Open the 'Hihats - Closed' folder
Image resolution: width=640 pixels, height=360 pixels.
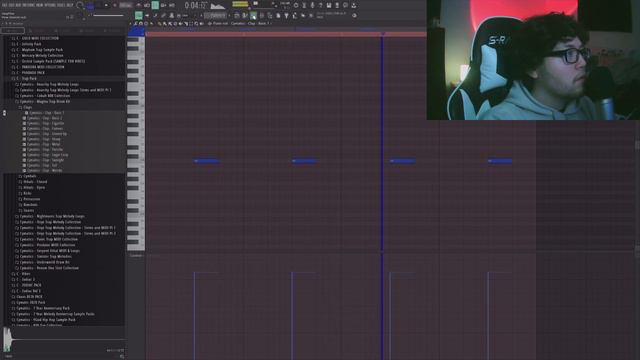pos(35,182)
